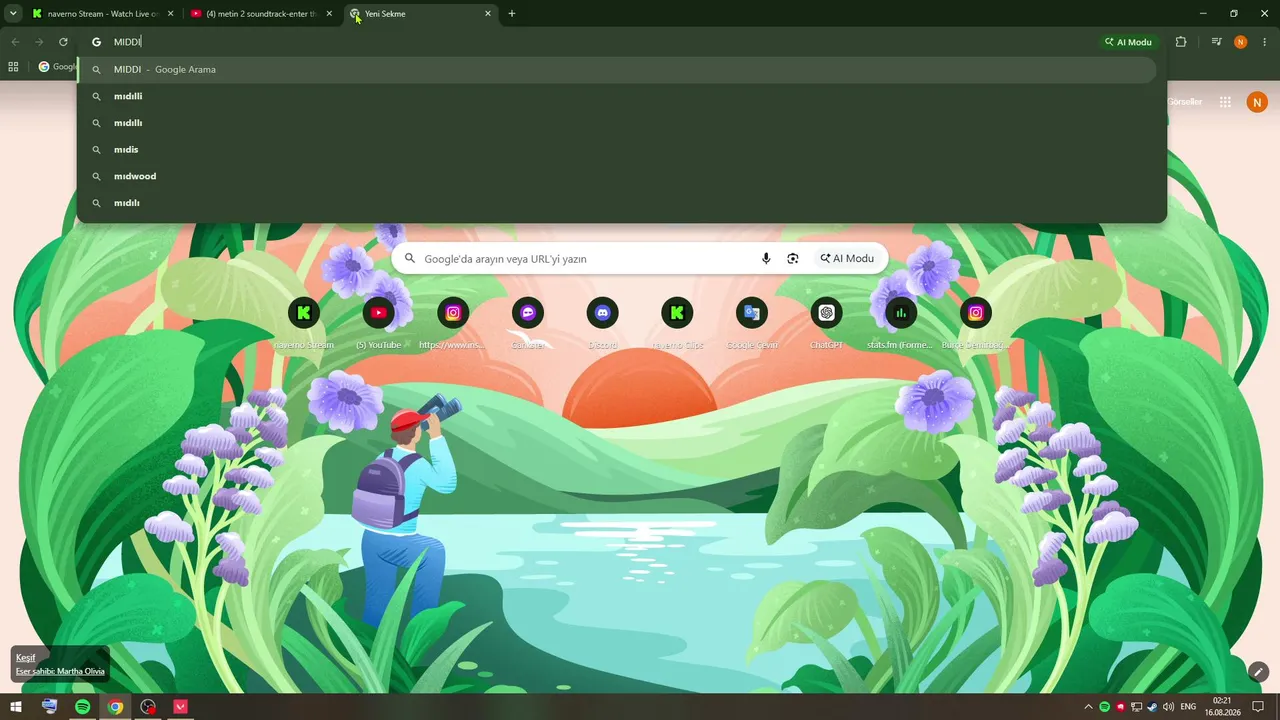Go back to the previous page
Viewport: 1280px width, 720px height.
pyautogui.click(x=15, y=42)
